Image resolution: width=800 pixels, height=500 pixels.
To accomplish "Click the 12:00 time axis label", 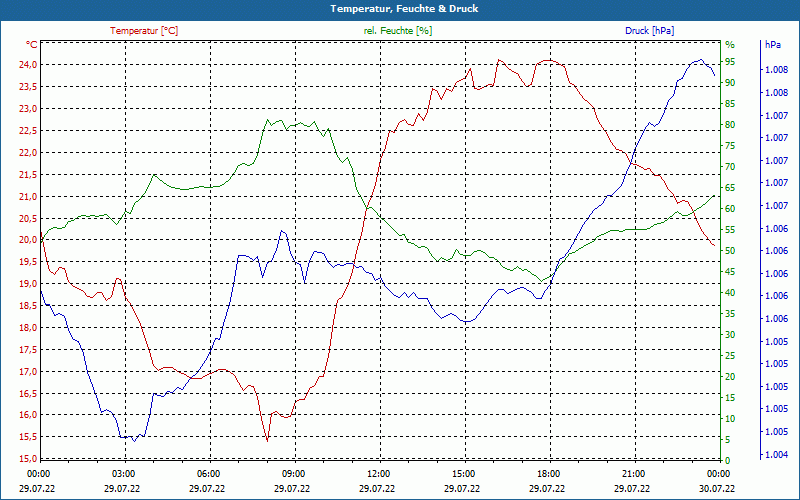I will pos(378,474).
